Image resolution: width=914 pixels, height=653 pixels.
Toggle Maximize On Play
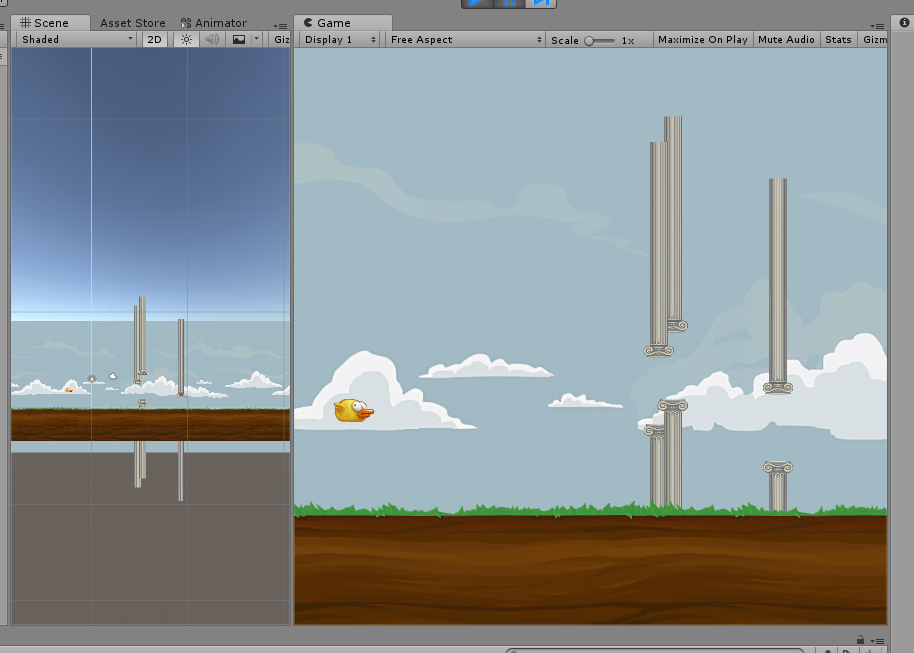pos(702,40)
